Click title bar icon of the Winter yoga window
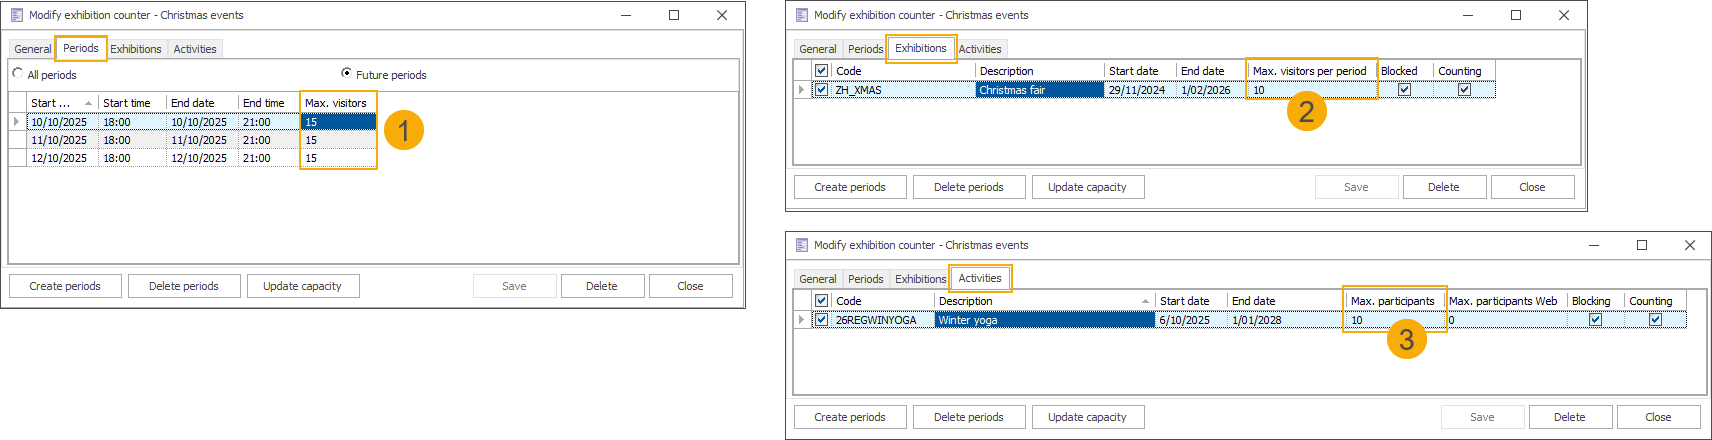The height and width of the screenshot is (440, 1712). click(801, 245)
